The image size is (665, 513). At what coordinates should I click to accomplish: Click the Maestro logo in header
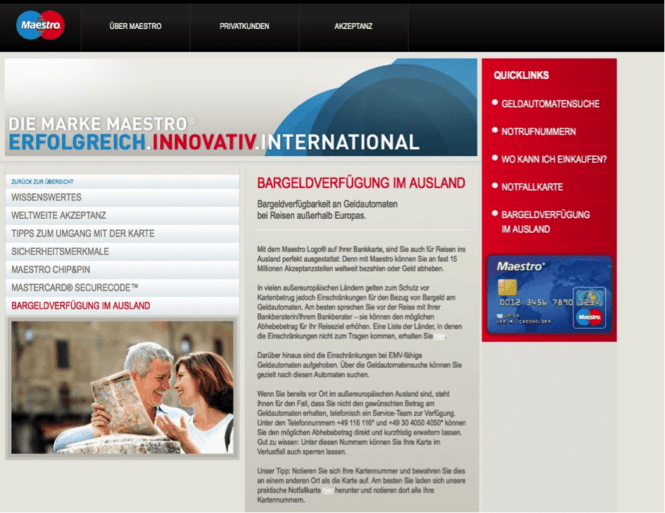[40, 25]
